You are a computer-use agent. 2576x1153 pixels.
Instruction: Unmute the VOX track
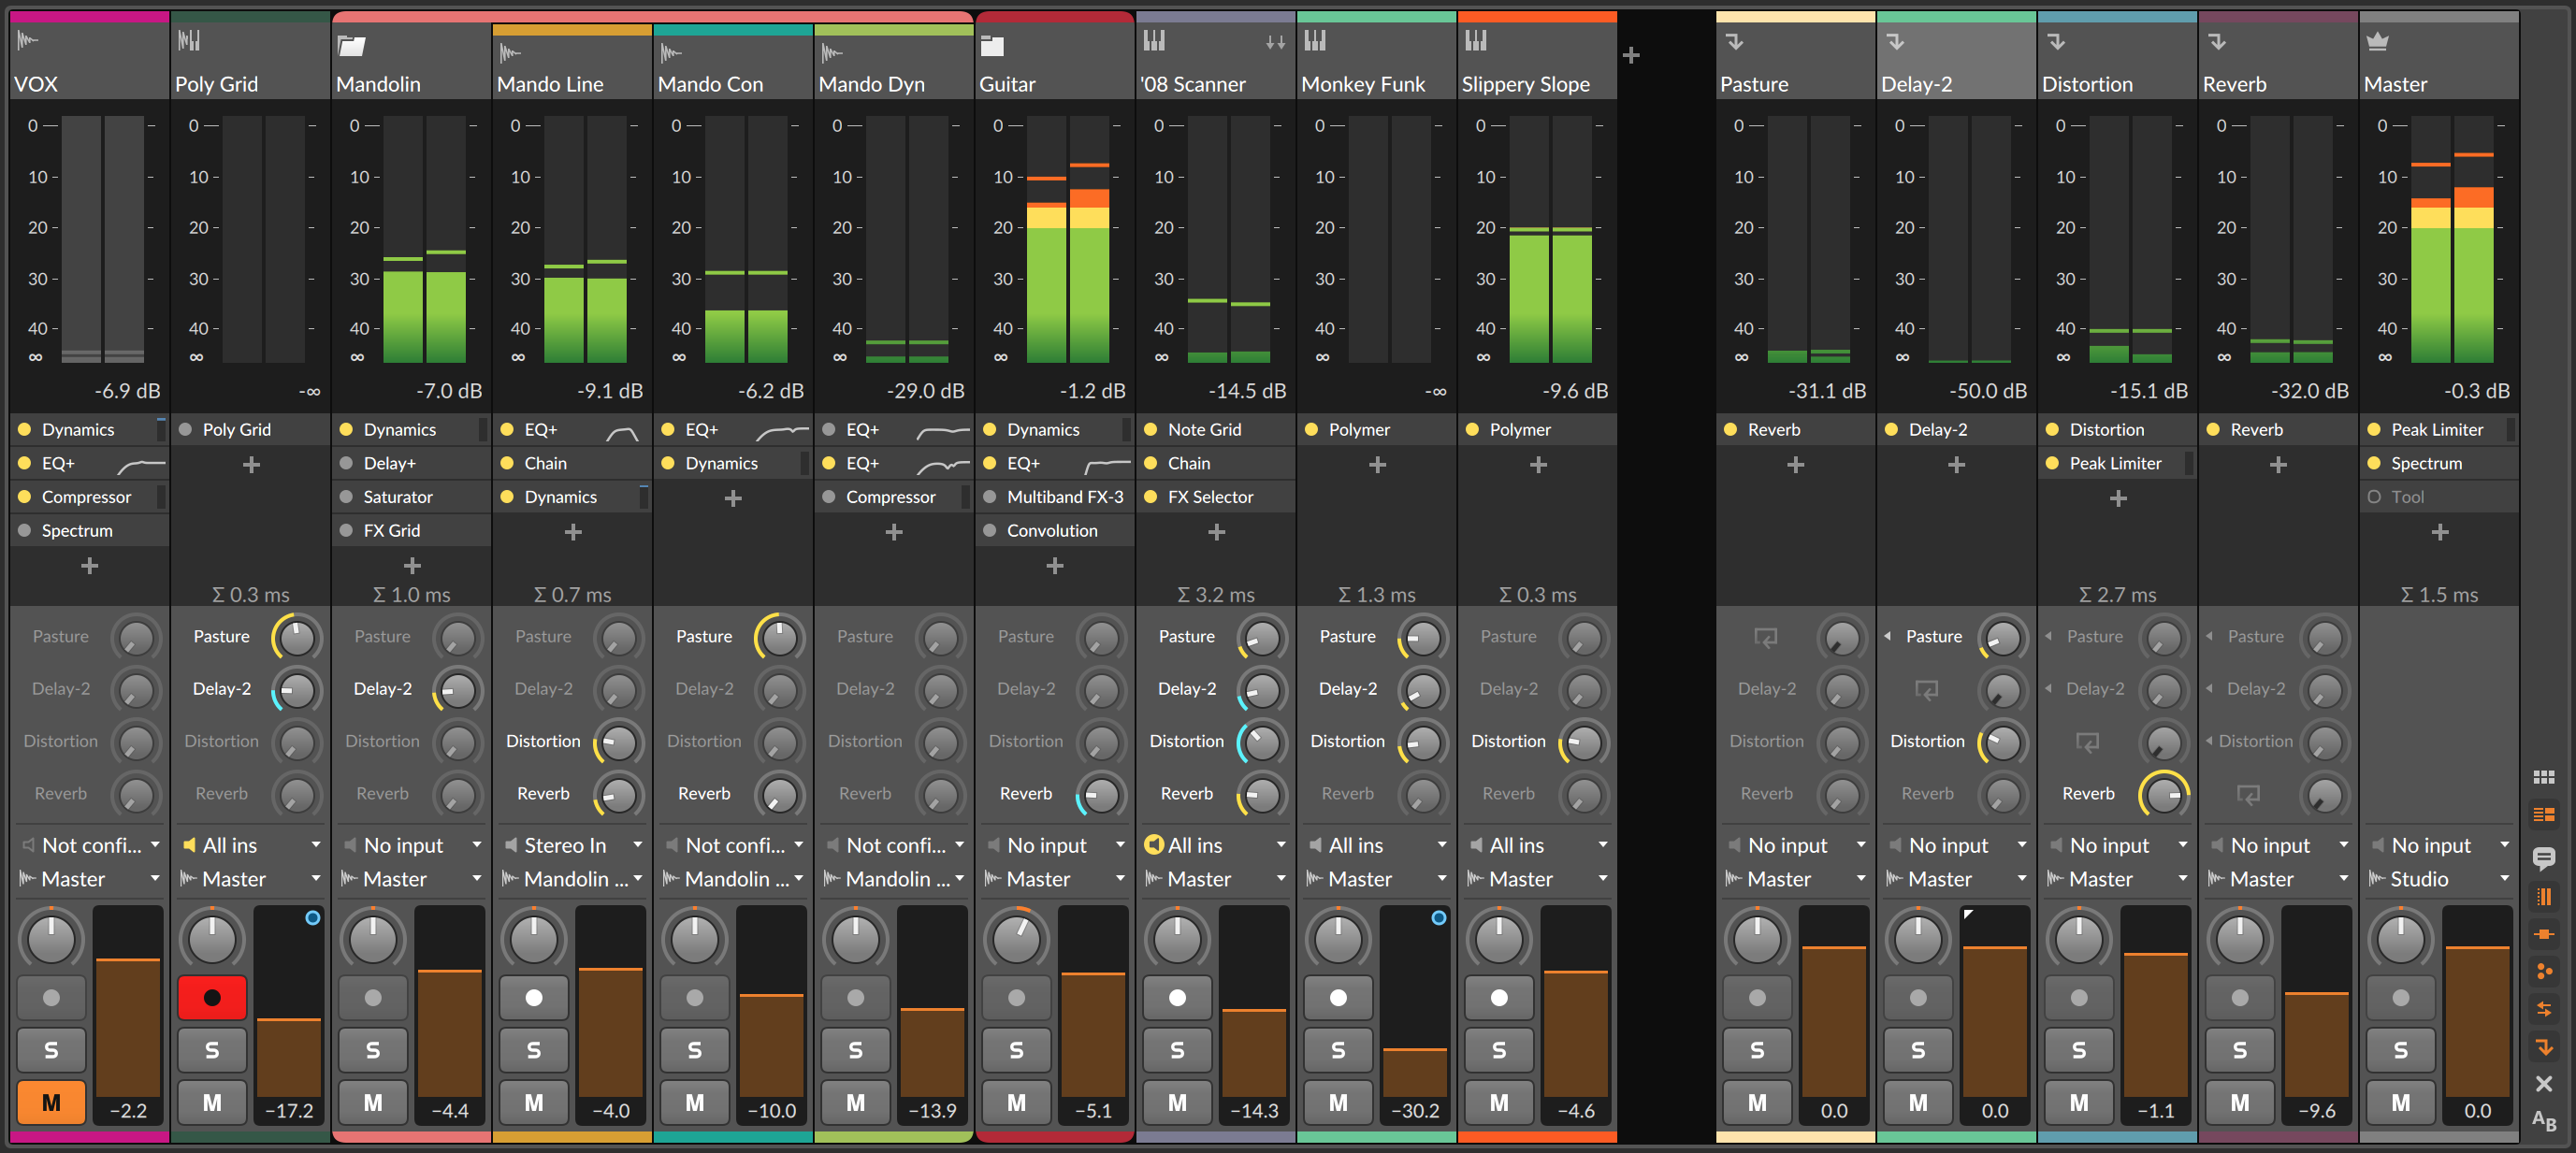pos(50,1103)
